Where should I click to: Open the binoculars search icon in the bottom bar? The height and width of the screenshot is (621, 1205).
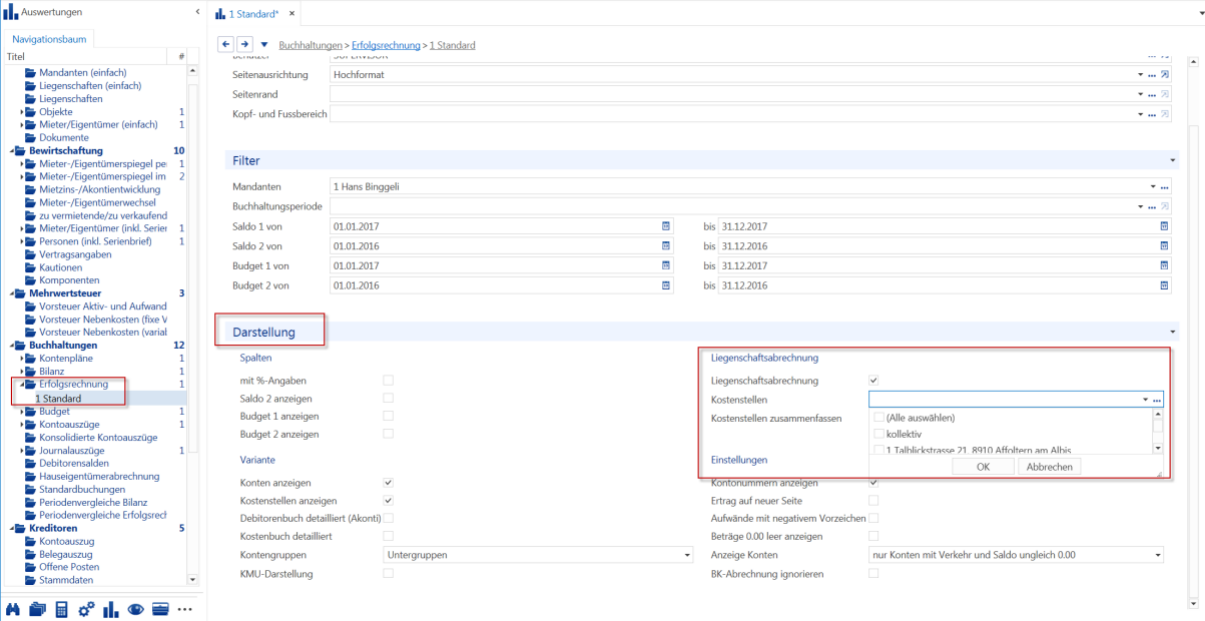13,609
